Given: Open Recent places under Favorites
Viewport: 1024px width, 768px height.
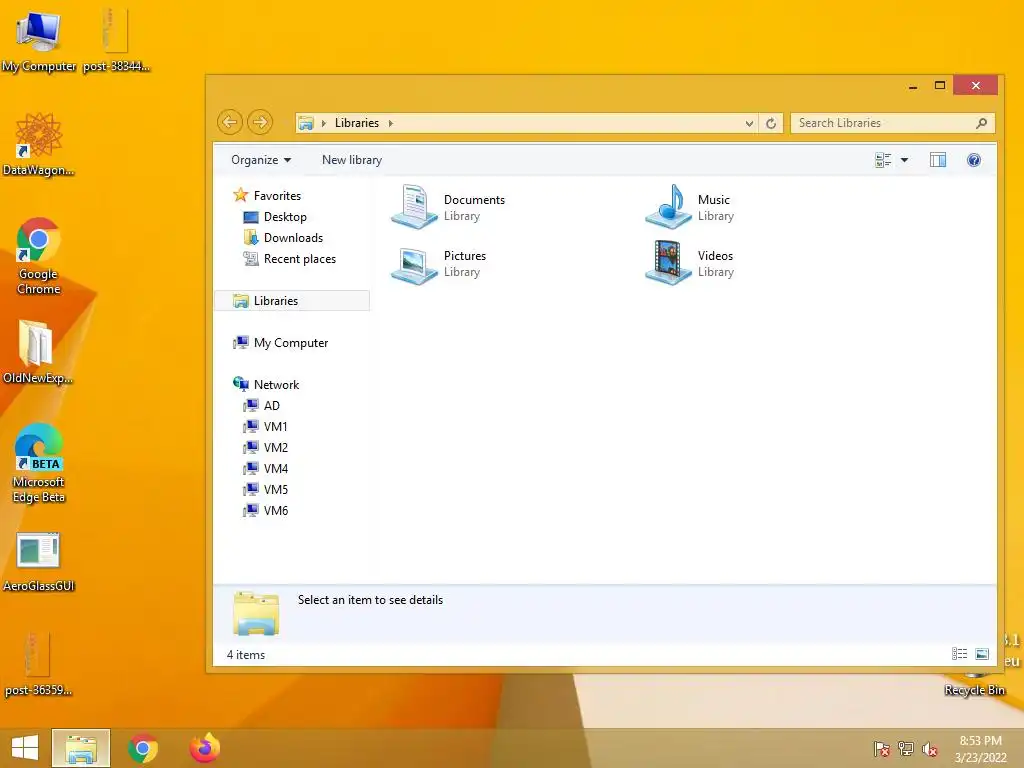Looking at the screenshot, I should (x=300, y=259).
